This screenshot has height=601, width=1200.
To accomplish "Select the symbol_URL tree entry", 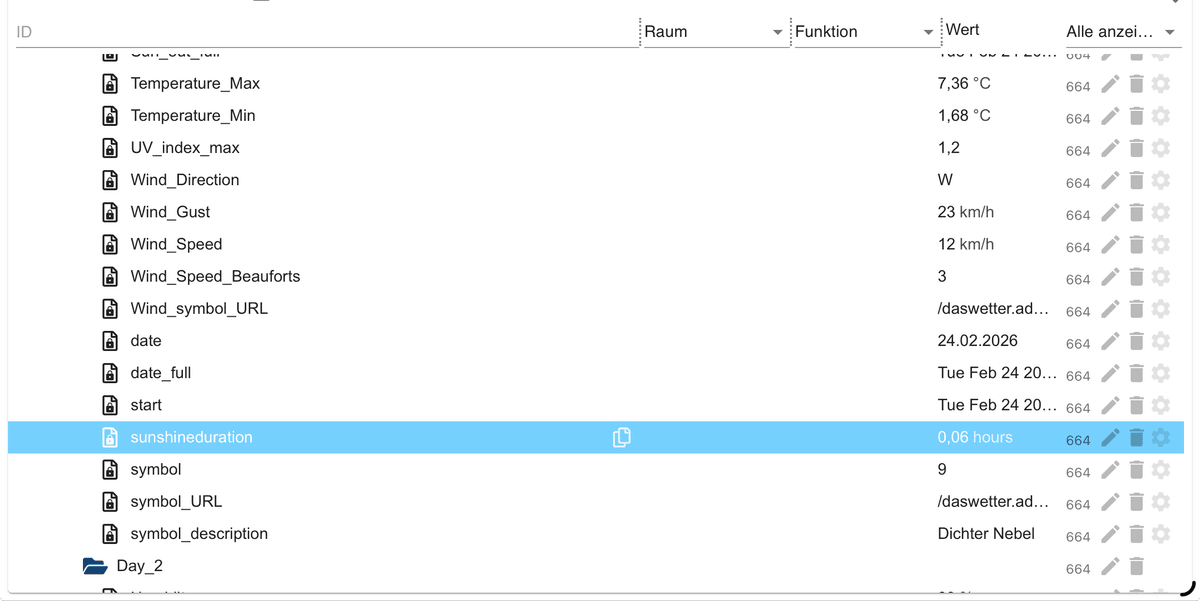I will click(176, 502).
